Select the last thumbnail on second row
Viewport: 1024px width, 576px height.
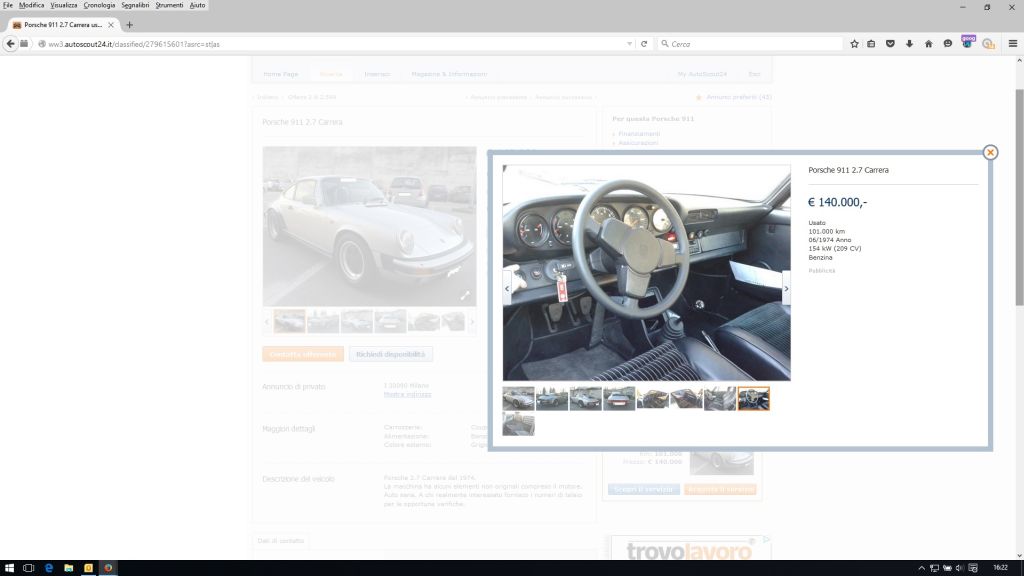pos(519,424)
